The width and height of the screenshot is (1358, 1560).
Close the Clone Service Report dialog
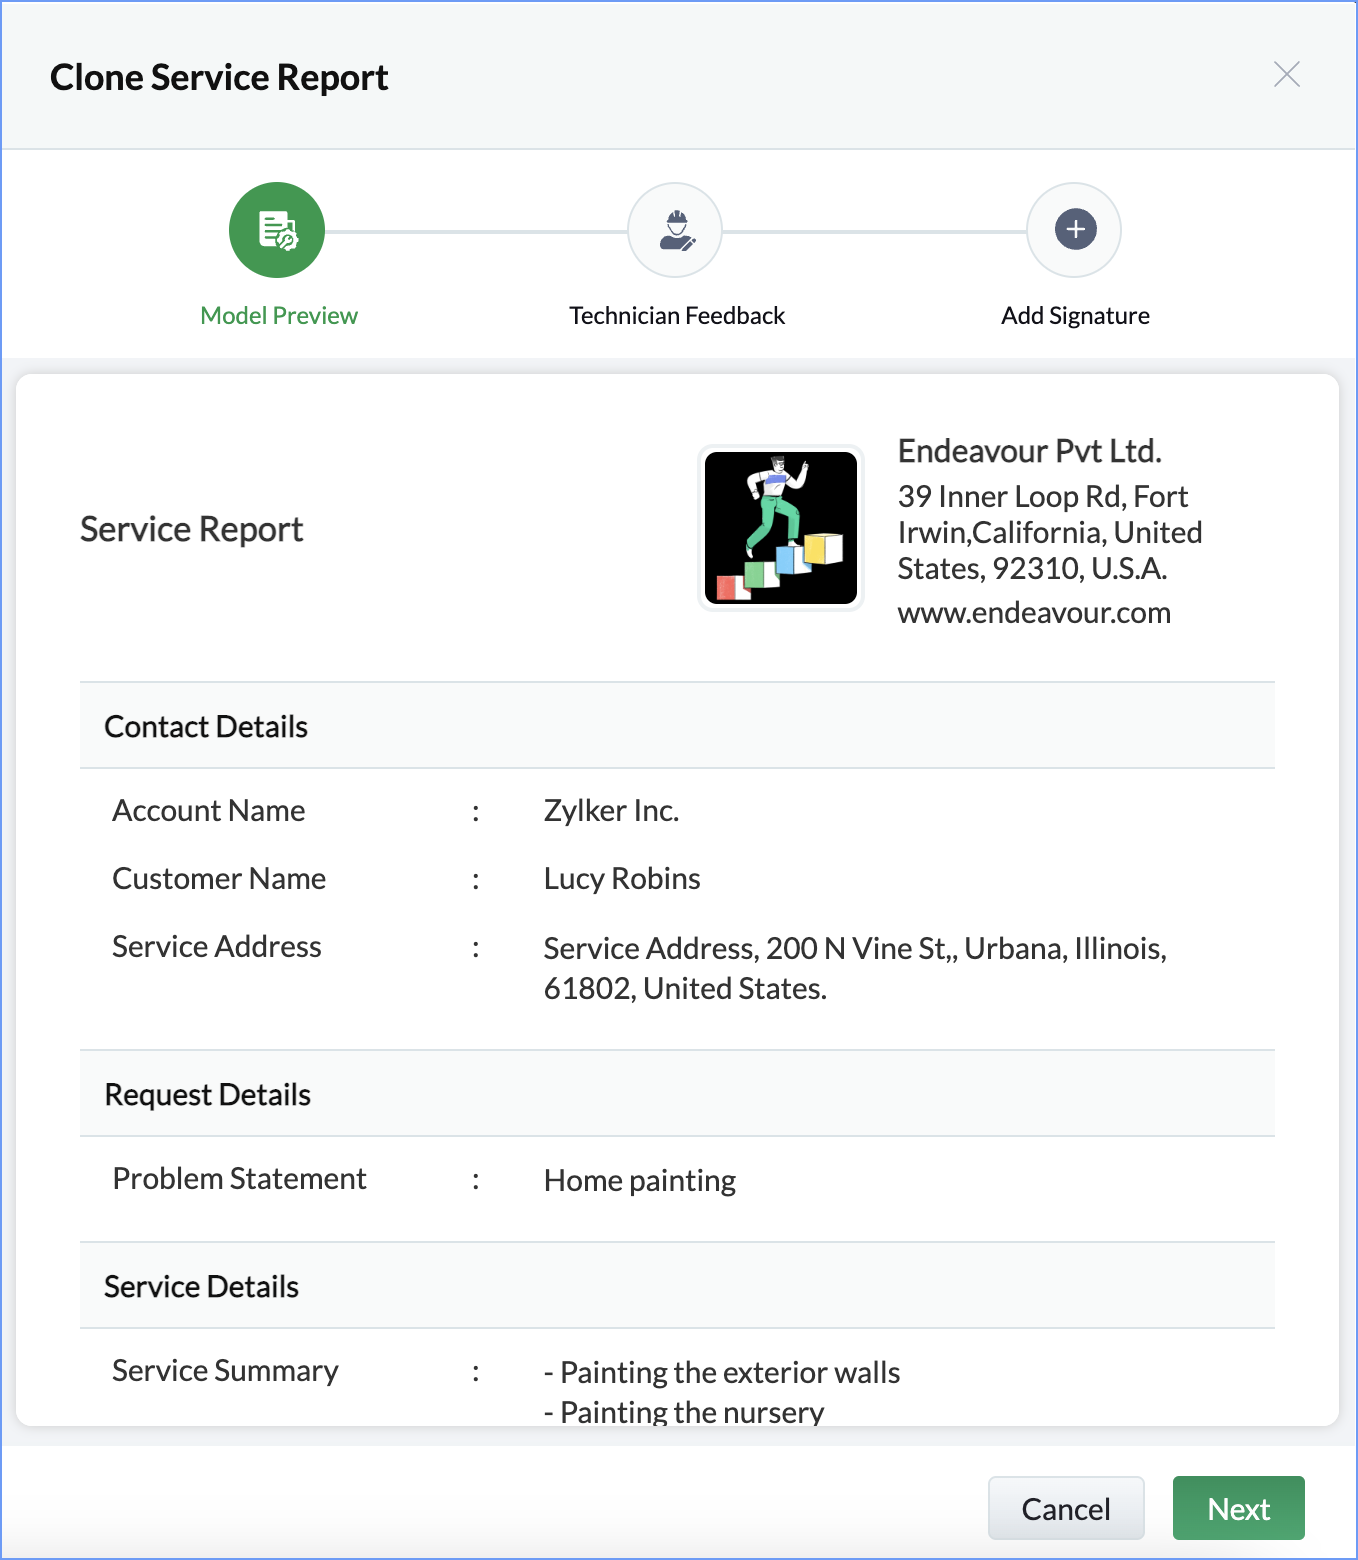tap(1287, 74)
